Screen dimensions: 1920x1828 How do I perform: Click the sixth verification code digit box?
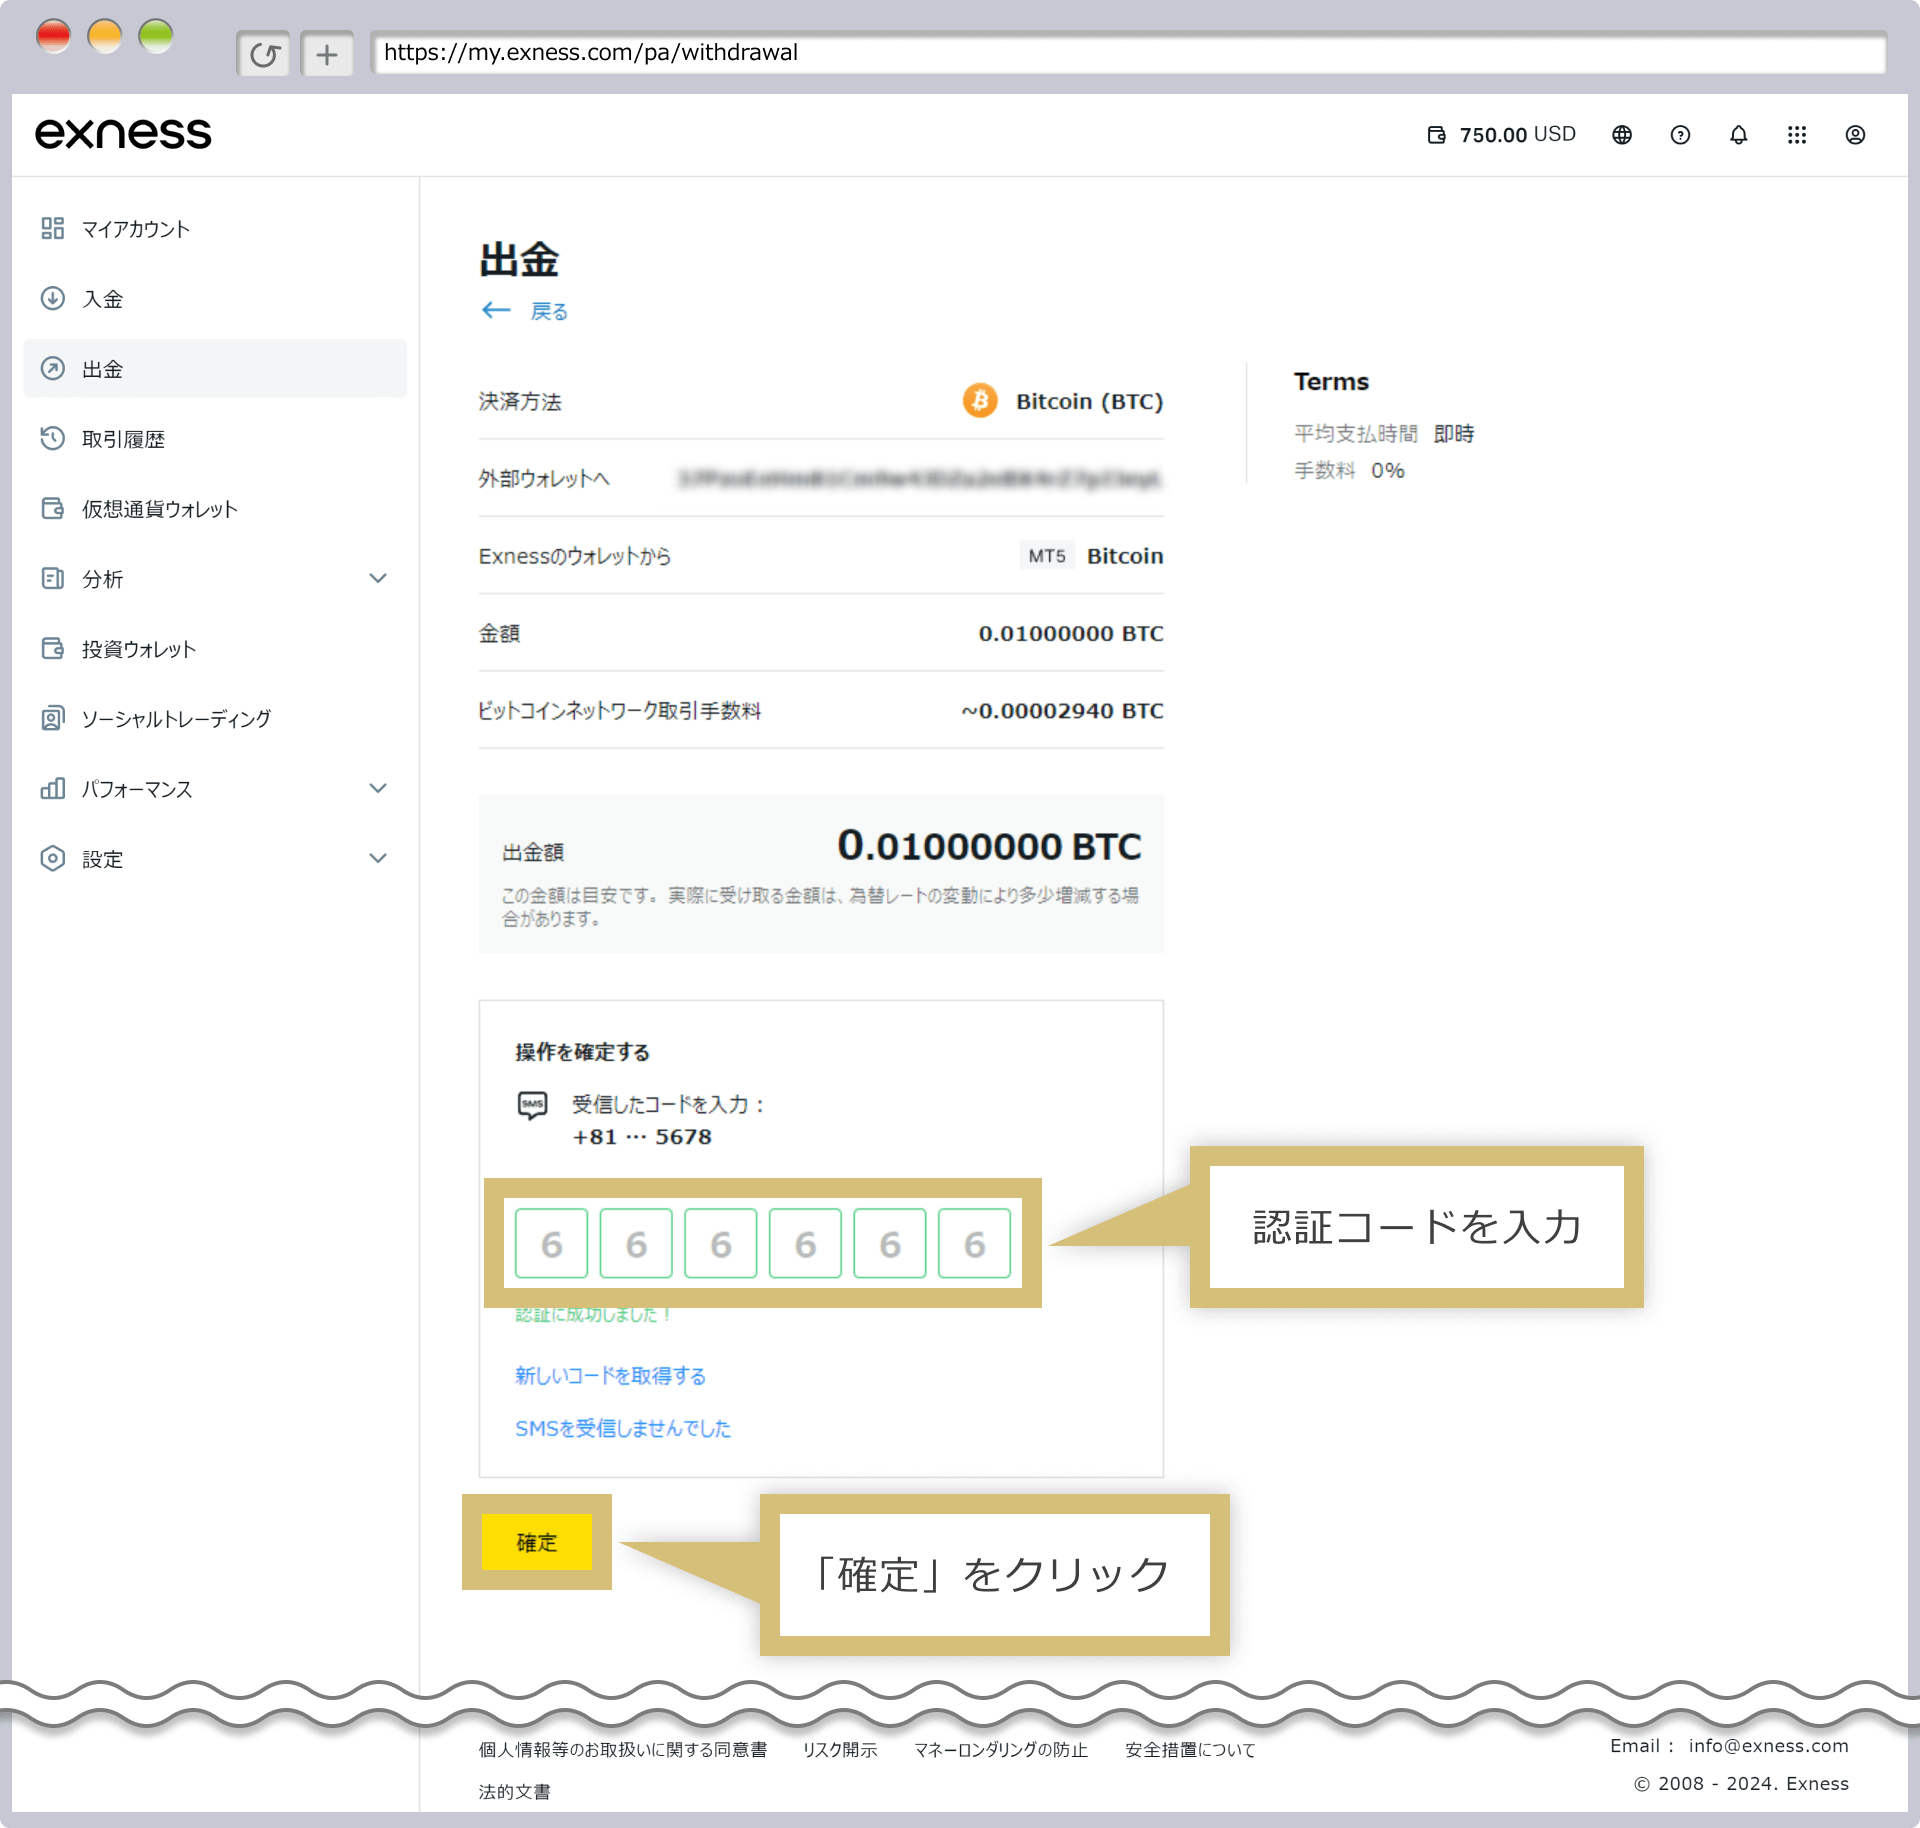click(974, 1243)
